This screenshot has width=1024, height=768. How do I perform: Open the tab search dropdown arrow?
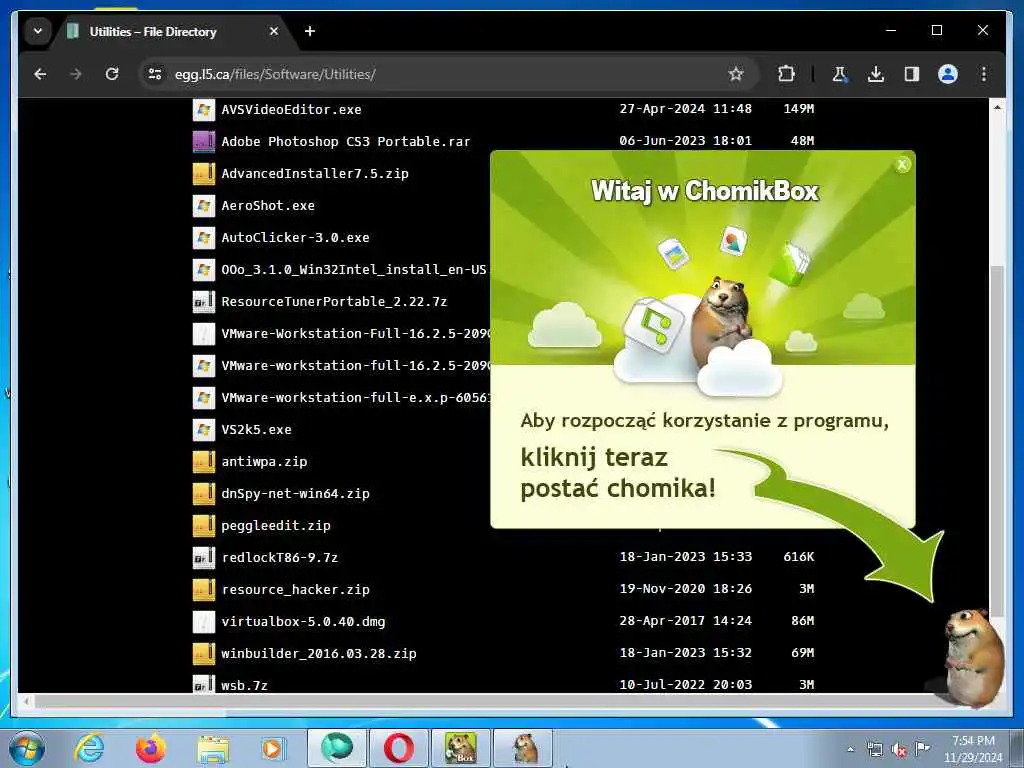tap(38, 31)
